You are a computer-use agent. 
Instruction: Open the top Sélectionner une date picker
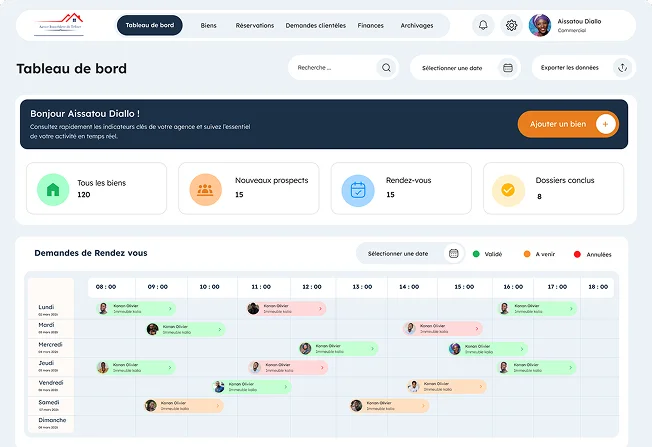pos(466,68)
